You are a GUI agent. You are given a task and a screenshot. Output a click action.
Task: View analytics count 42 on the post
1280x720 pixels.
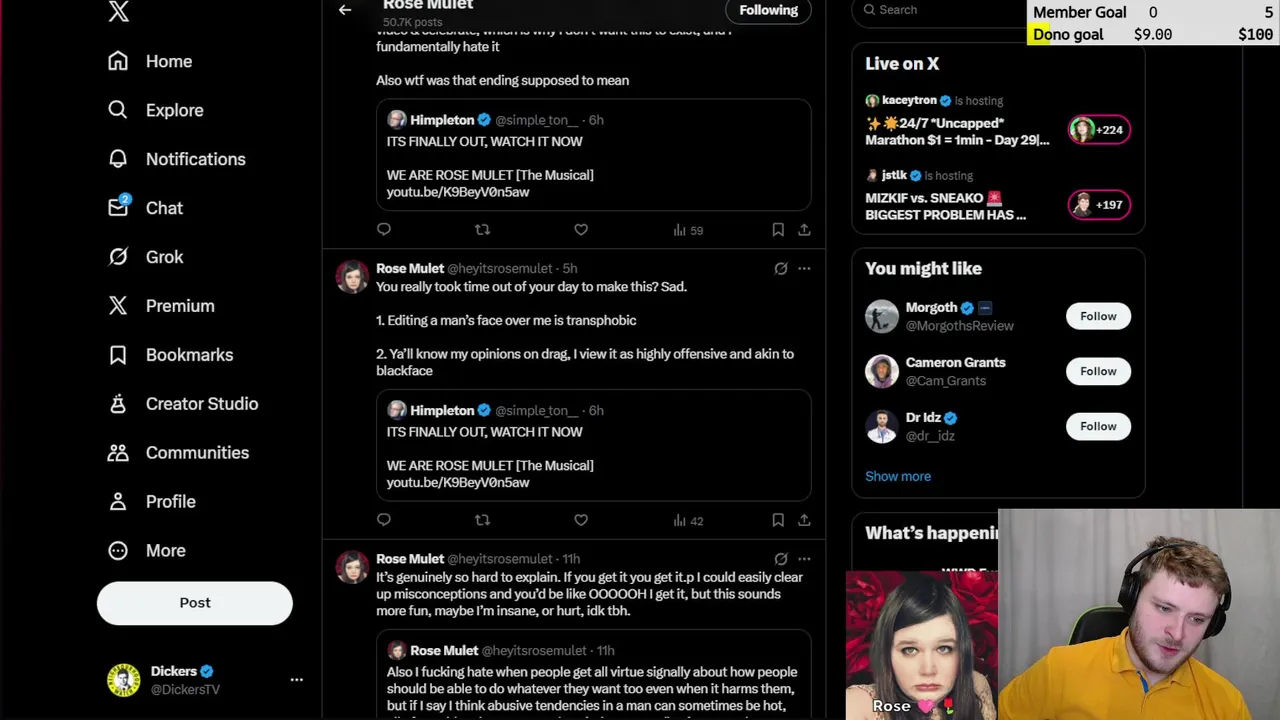coord(688,520)
